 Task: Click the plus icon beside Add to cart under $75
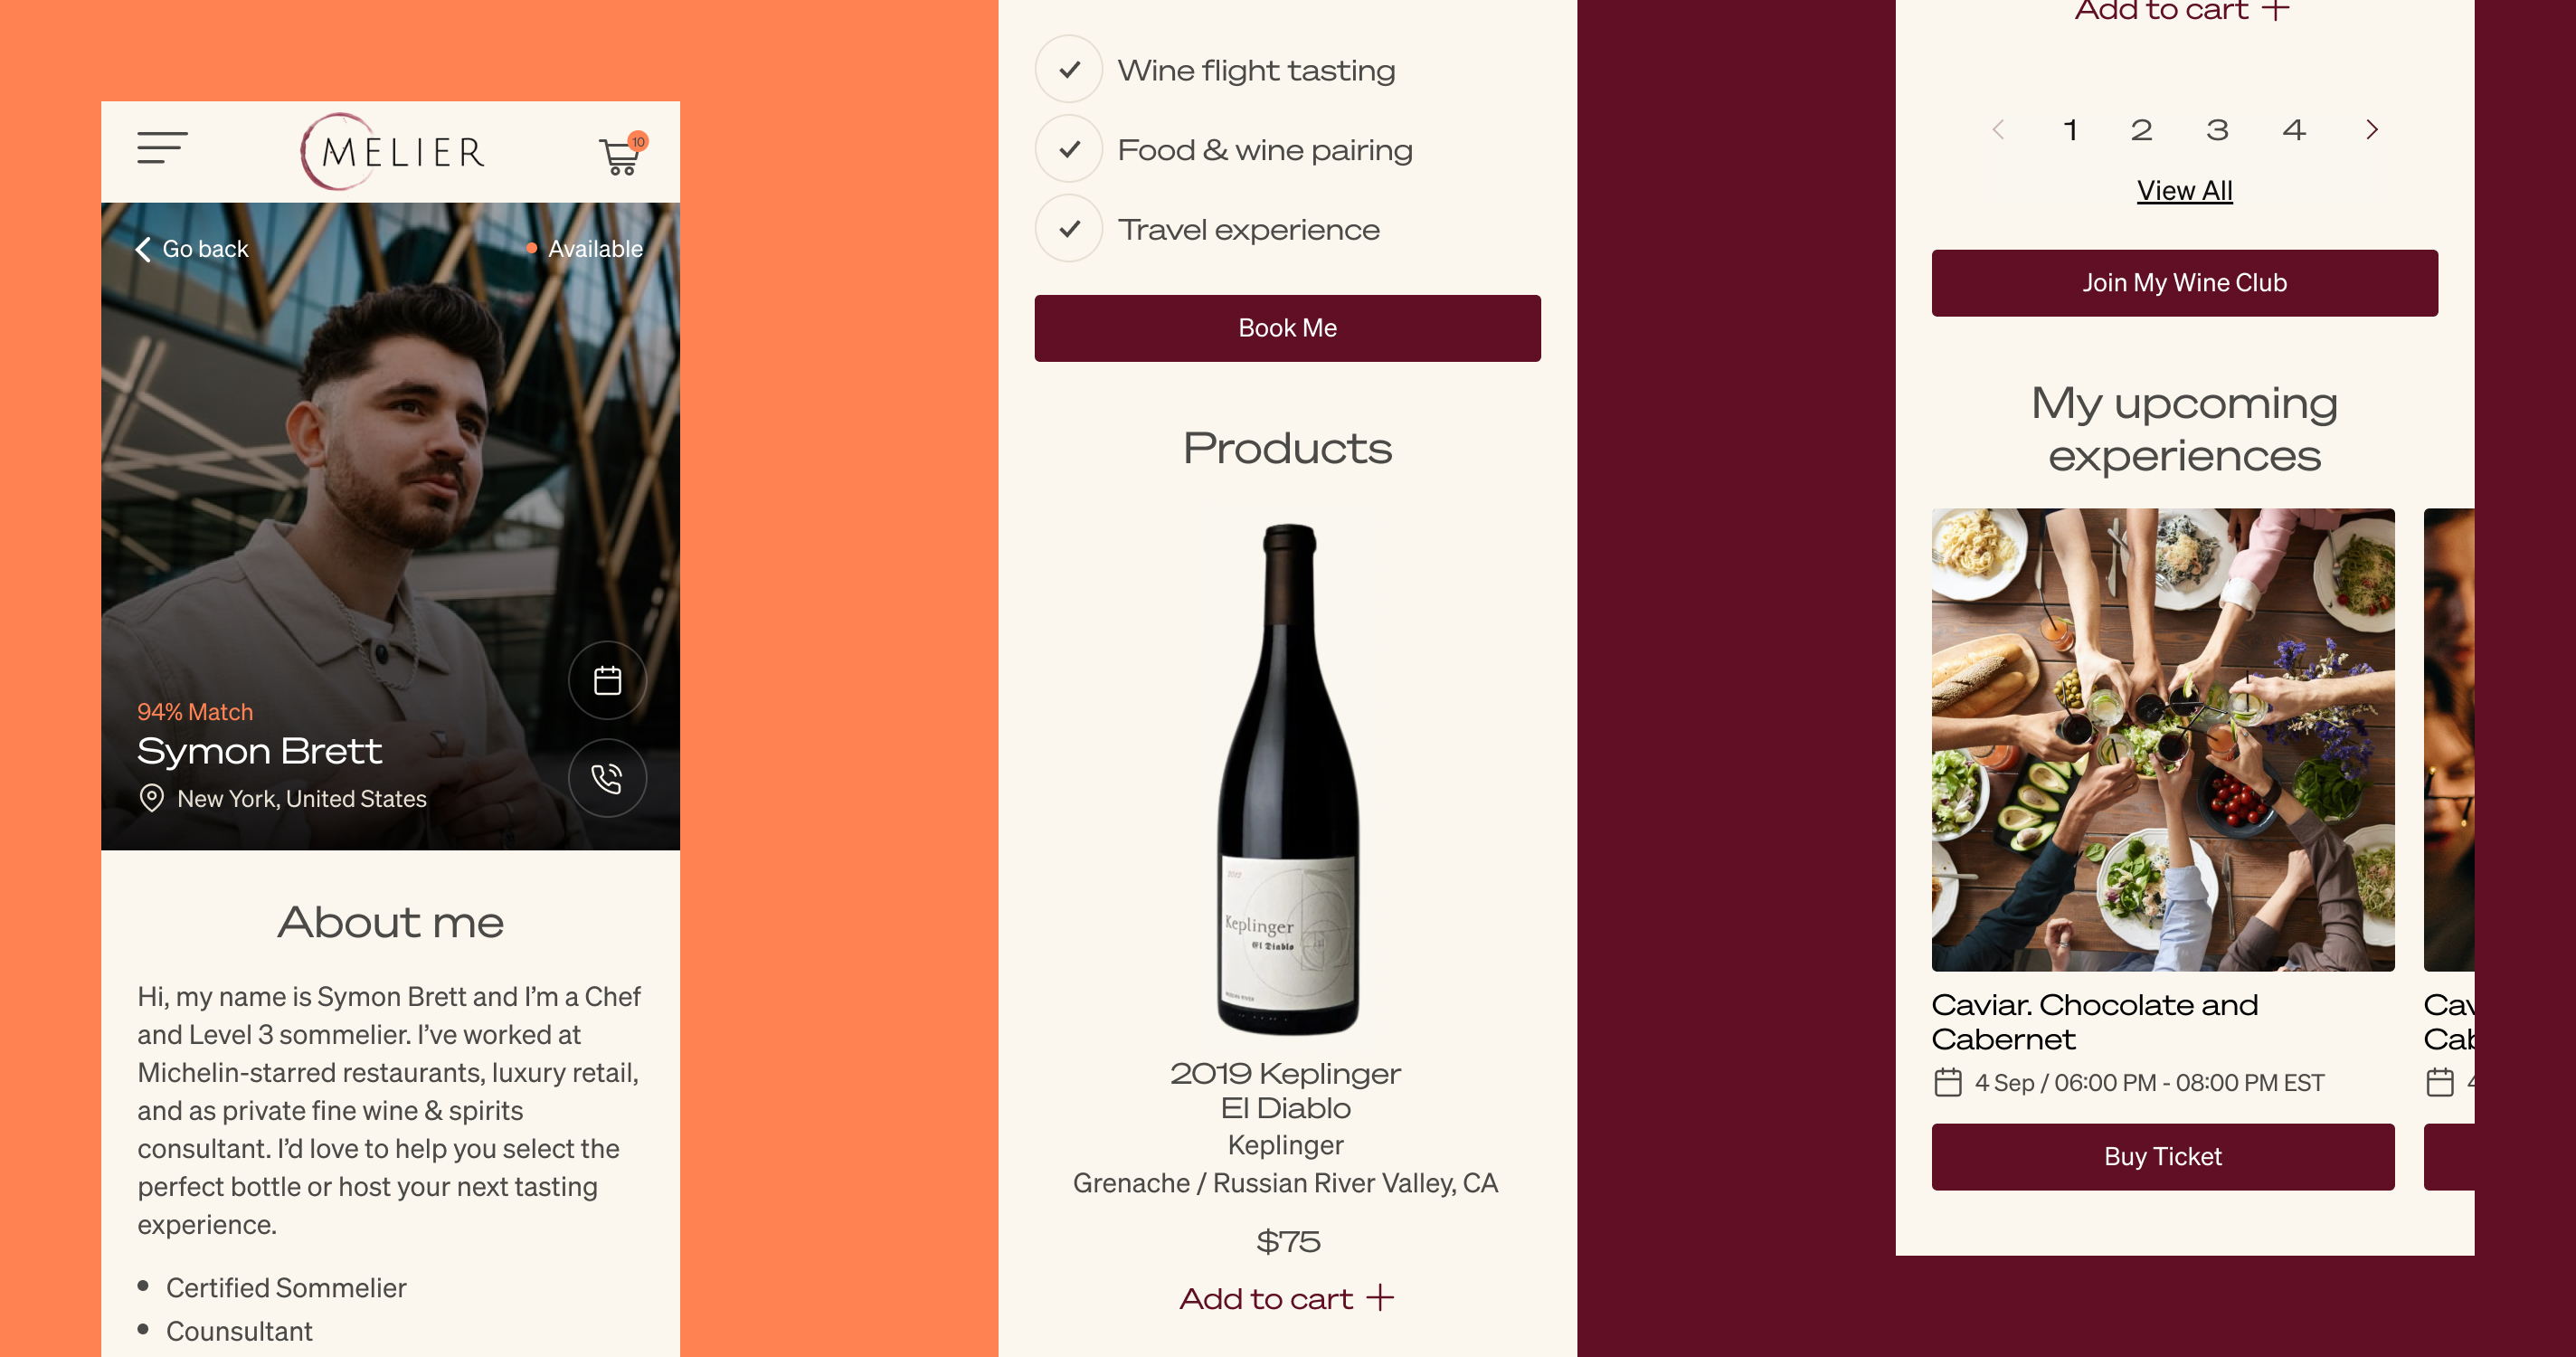tap(1380, 1298)
